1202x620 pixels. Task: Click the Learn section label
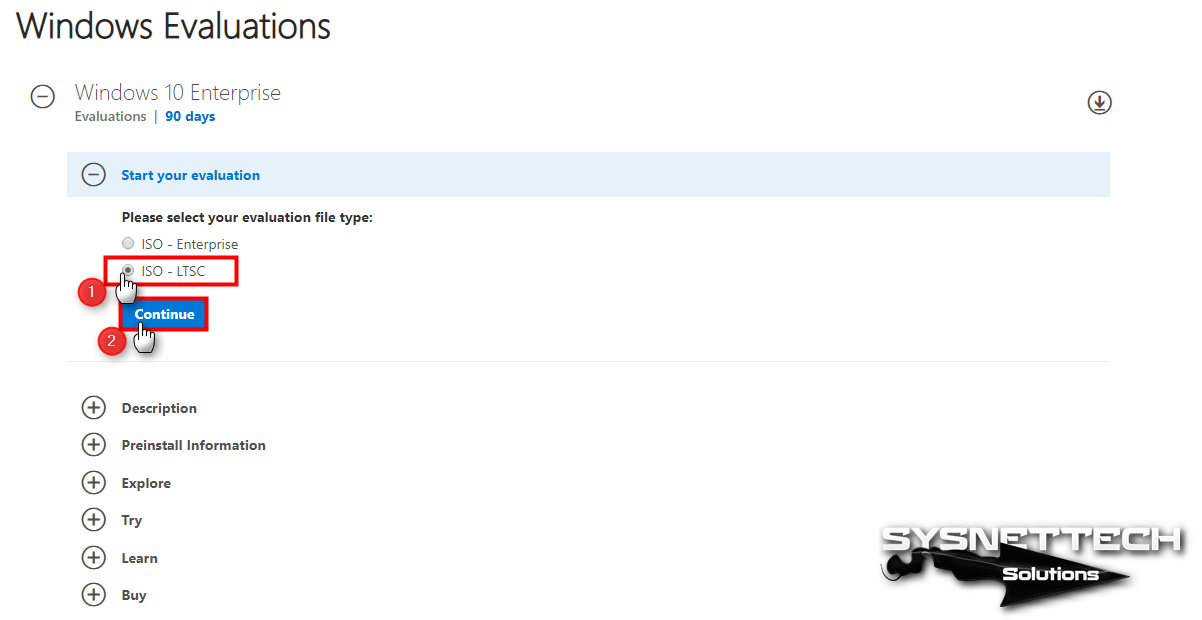(x=139, y=558)
